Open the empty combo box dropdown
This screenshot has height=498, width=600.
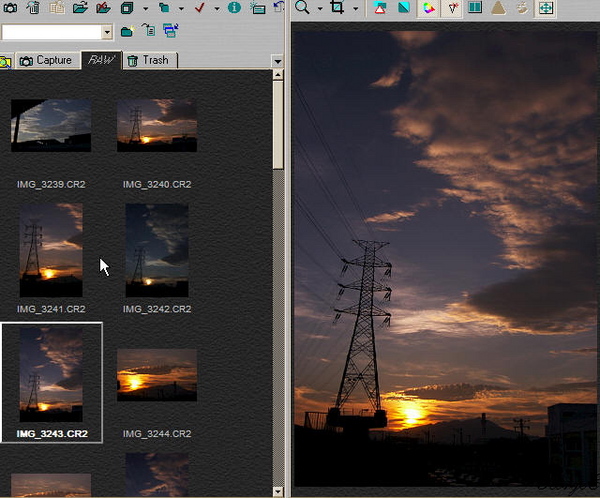pos(107,32)
